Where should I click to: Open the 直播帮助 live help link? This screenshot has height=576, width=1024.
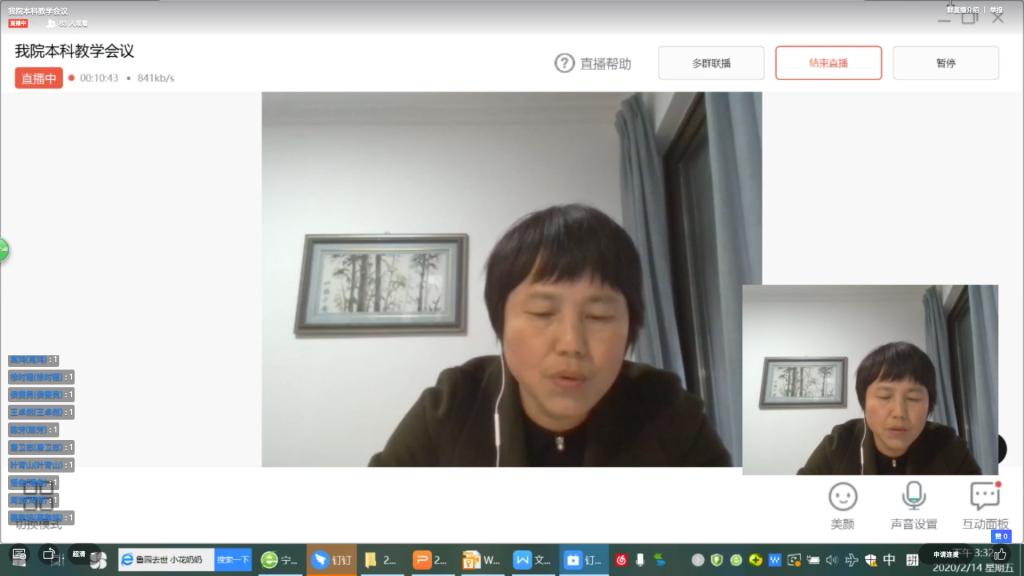click(x=593, y=63)
